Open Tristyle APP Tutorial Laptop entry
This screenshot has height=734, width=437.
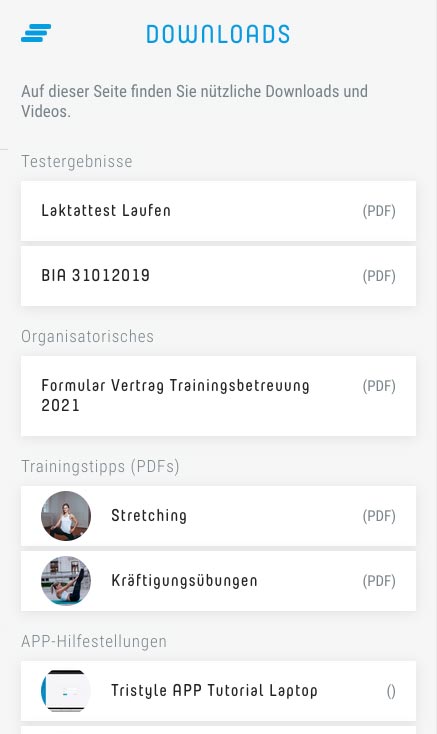(x=218, y=691)
